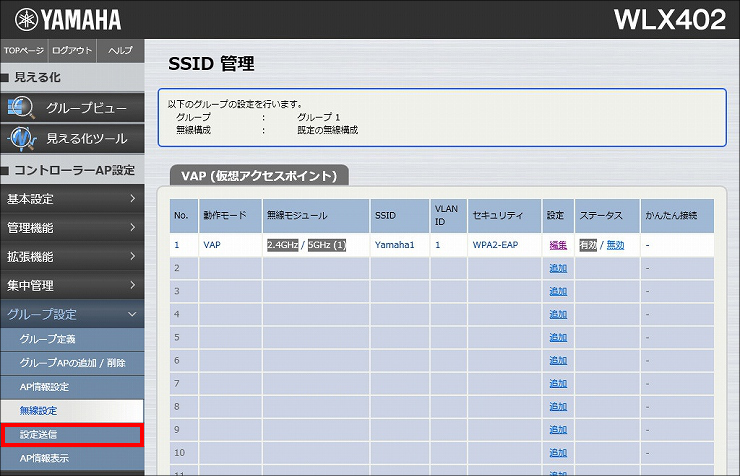This screenshot has width=740, height=476.
Task: Expand 集中管理 menu
Action: [72, 285]
